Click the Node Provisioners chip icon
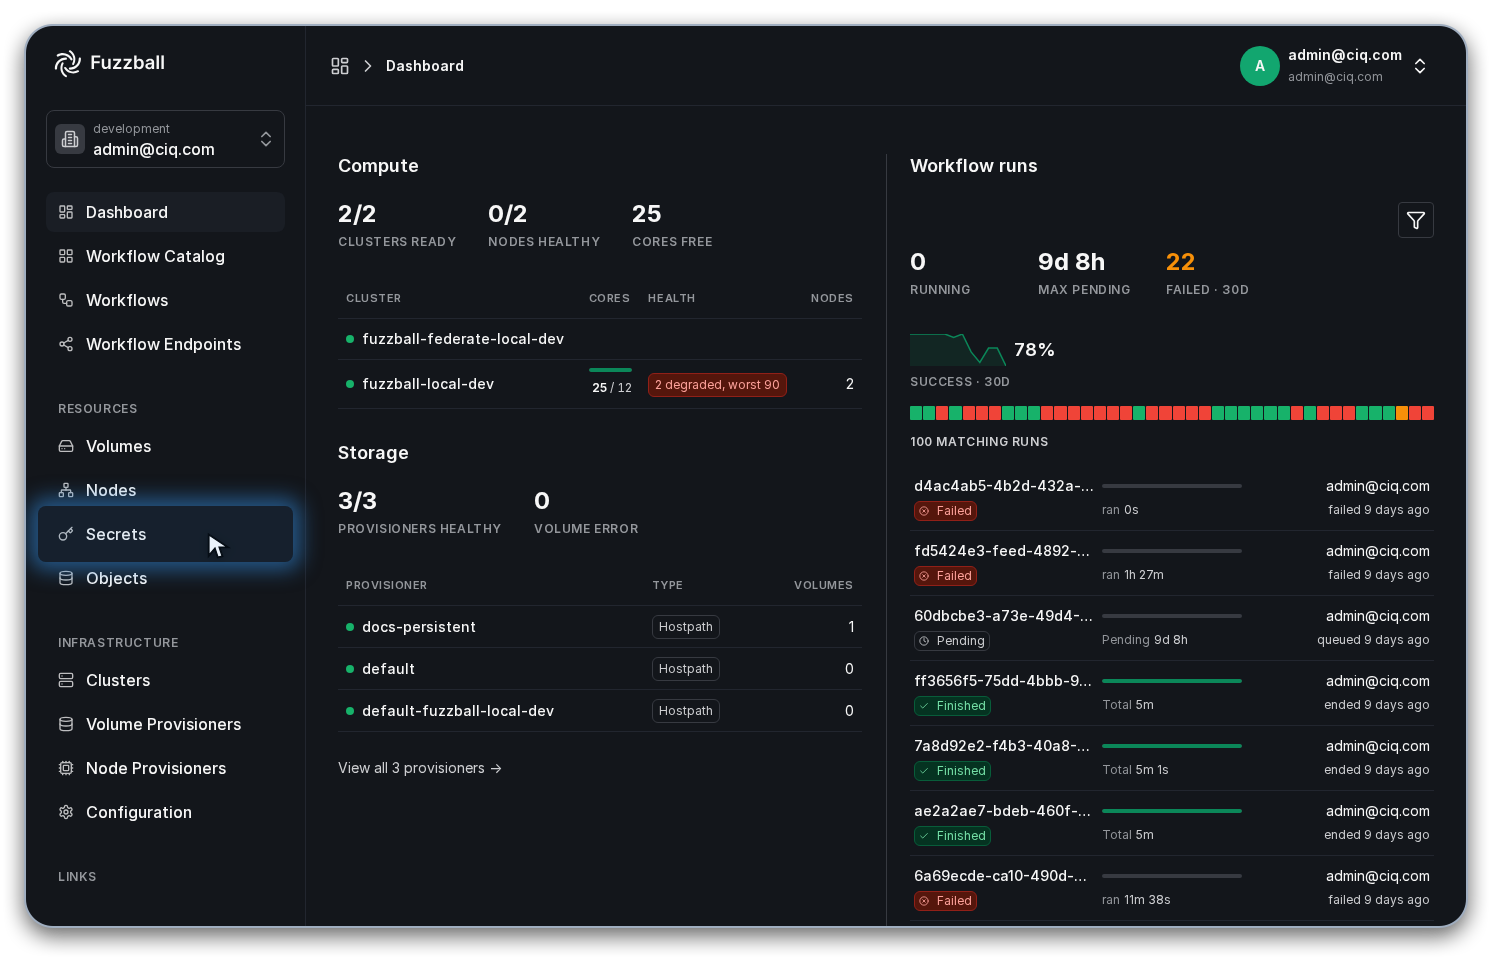Viewport: 1492px width, 960px height. (66, 768)
